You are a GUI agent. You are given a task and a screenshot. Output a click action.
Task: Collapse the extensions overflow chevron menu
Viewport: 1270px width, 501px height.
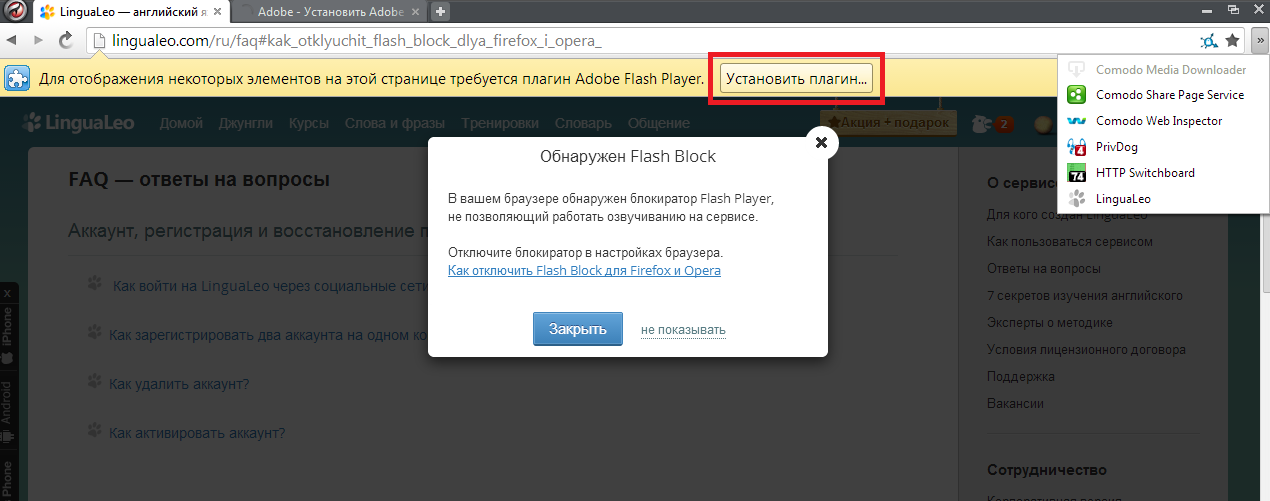click(x=1260, y=40)
